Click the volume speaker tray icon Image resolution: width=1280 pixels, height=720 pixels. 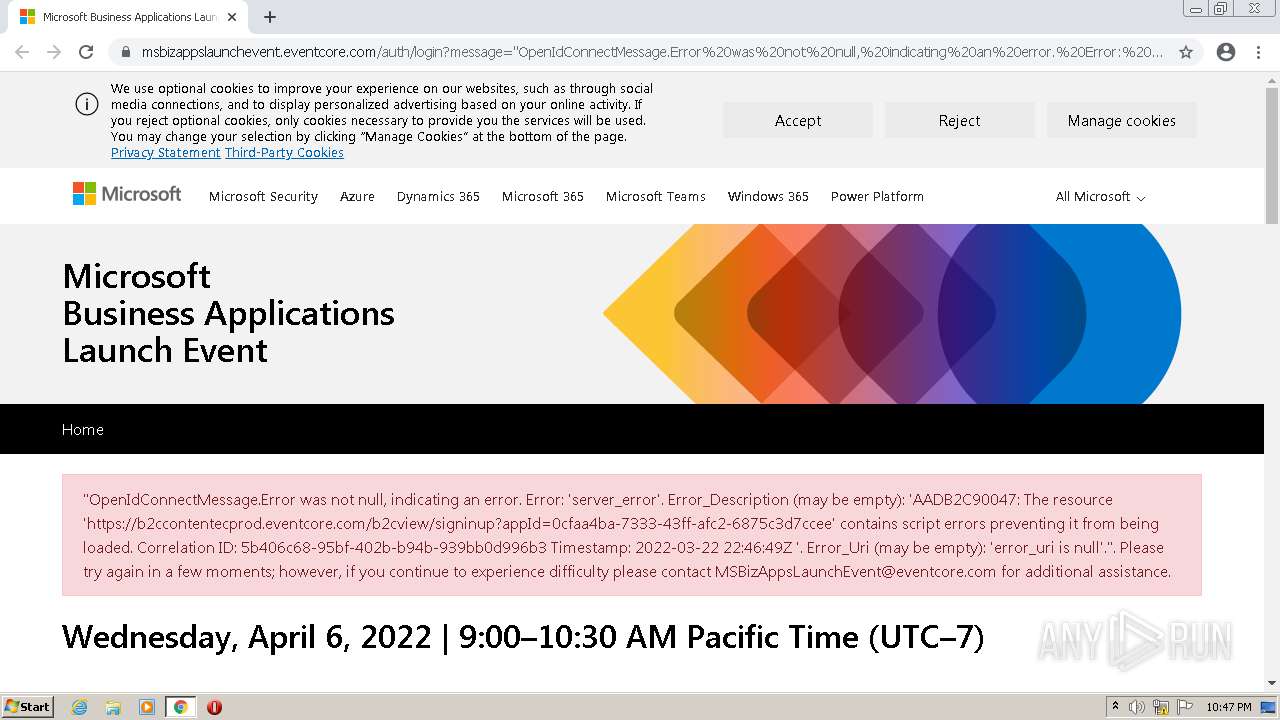pyautogui.click(x=1137, y=707)
